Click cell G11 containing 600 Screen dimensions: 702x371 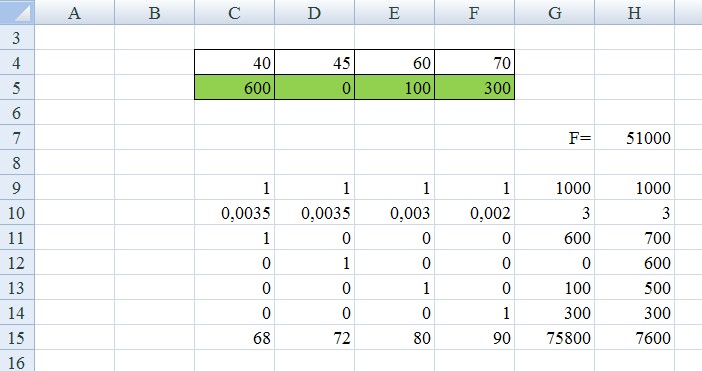555,238
